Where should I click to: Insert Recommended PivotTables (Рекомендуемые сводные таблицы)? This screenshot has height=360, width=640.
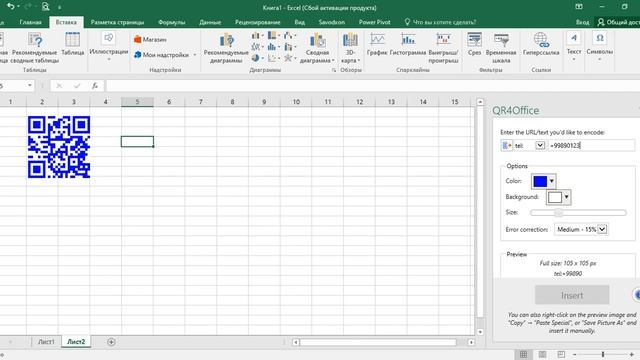point(35,48)
